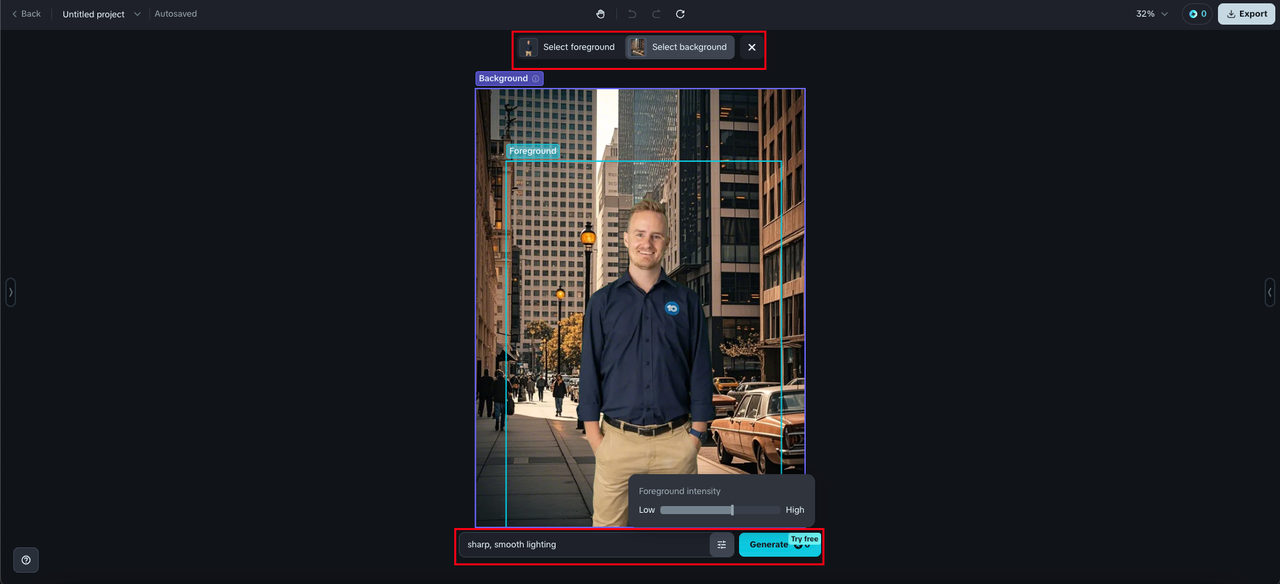Generate the image

pyautogui.click(x=780, y=544)
